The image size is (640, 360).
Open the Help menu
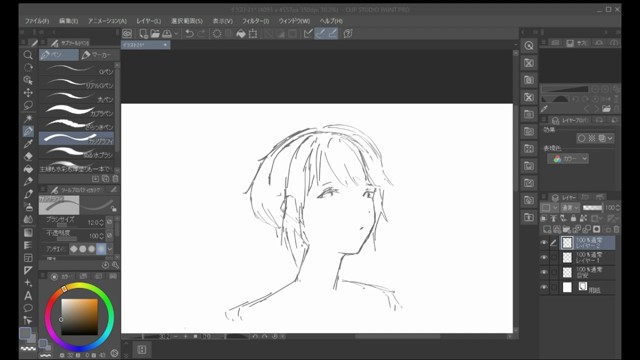(x=331, y=21)
